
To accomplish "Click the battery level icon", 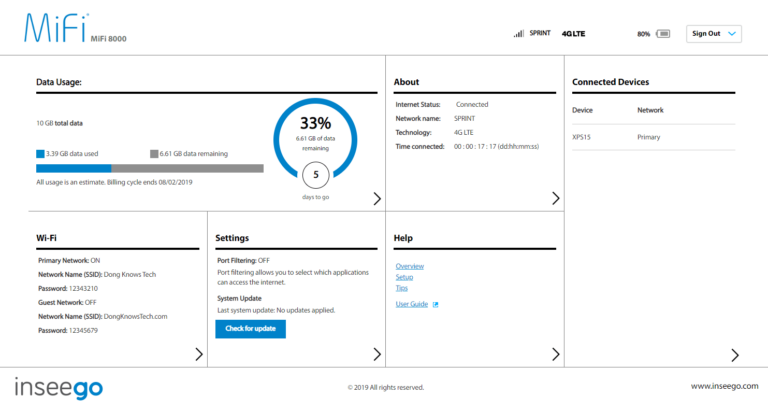I will (663, 34).
